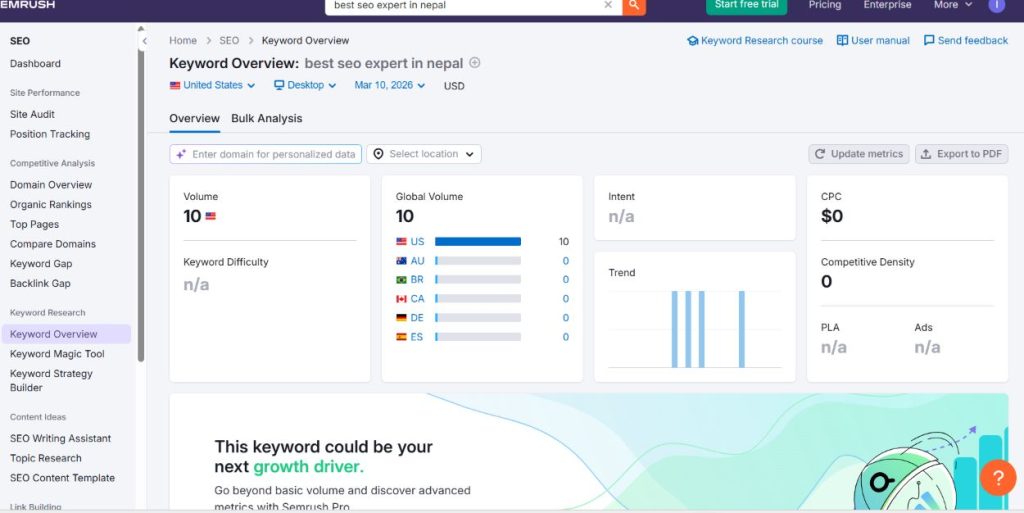Focus the Enter domain for personalized data field
The image size is (1024, 513).
pos(265,154)
